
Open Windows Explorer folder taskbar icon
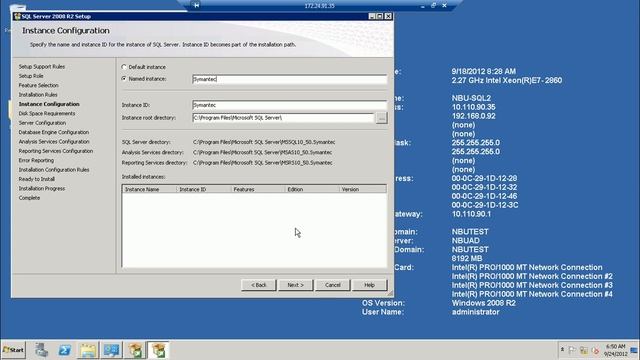(88, 350)
